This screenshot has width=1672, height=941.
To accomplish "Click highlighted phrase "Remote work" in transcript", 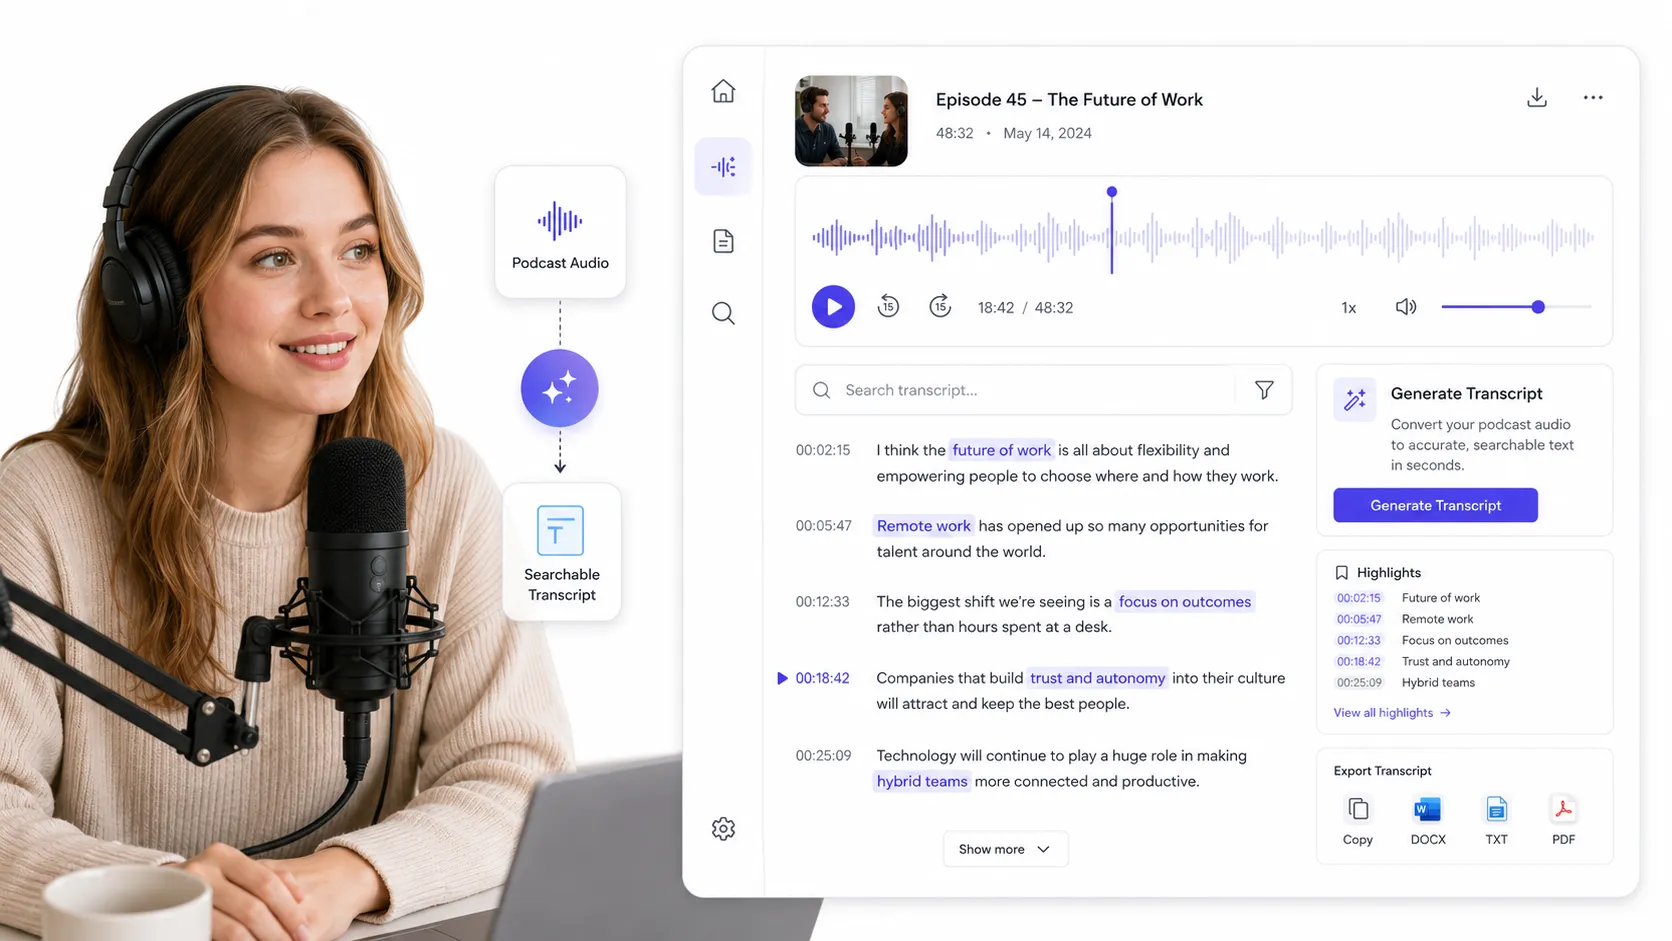I will [924, 526].
